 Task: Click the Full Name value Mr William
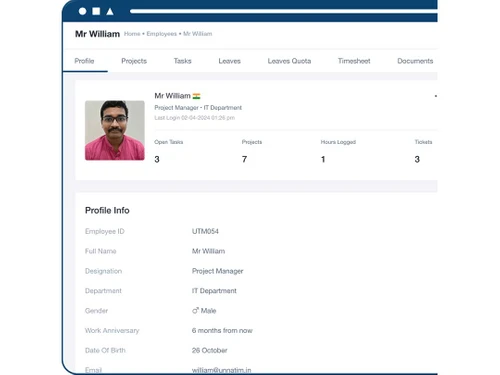[208, 251]
